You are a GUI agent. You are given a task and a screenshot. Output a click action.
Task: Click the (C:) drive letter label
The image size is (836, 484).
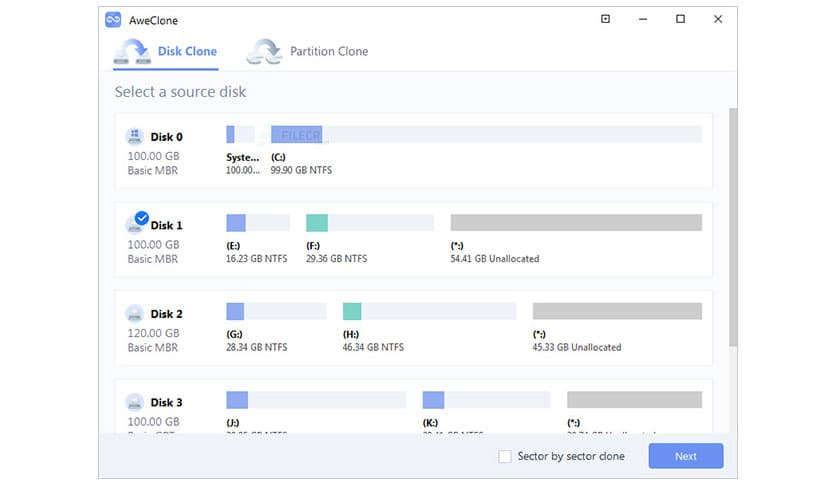[x=278, y=157]
